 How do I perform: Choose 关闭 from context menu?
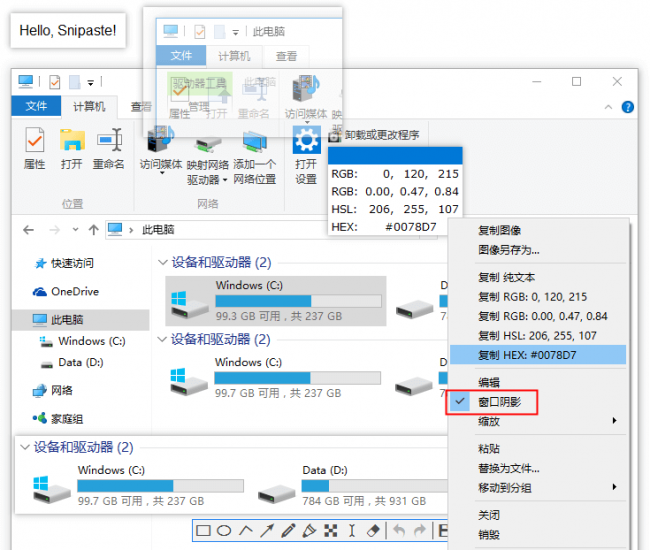point(538,515)
